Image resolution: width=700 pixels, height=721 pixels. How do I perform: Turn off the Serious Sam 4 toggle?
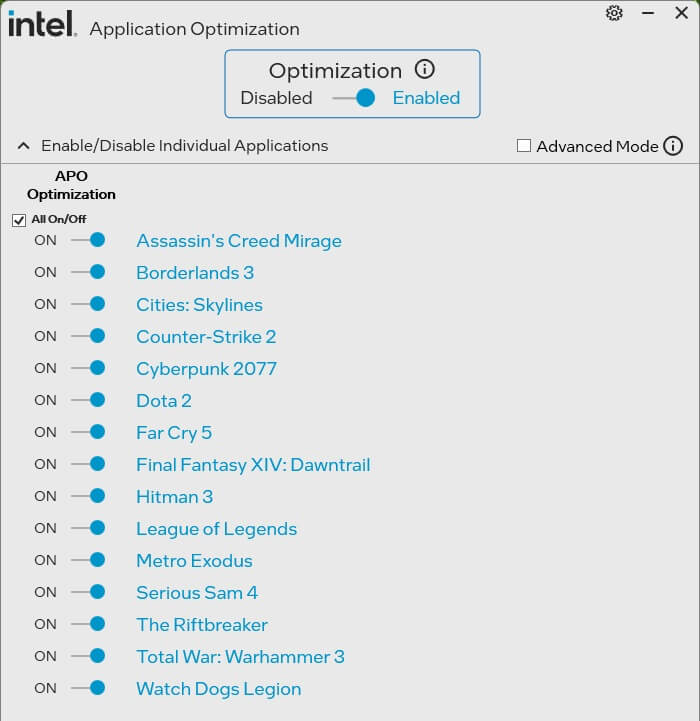click(x=88, y=592)
